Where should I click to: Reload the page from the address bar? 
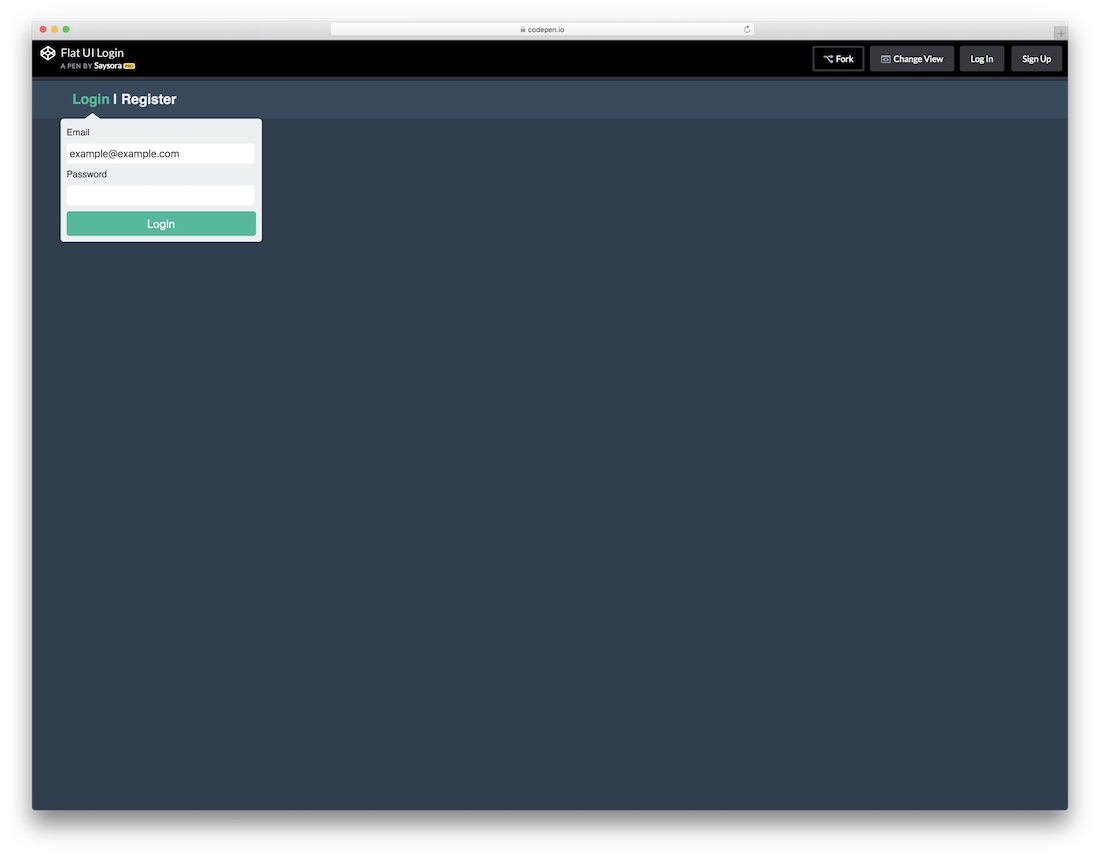[747, 30]
